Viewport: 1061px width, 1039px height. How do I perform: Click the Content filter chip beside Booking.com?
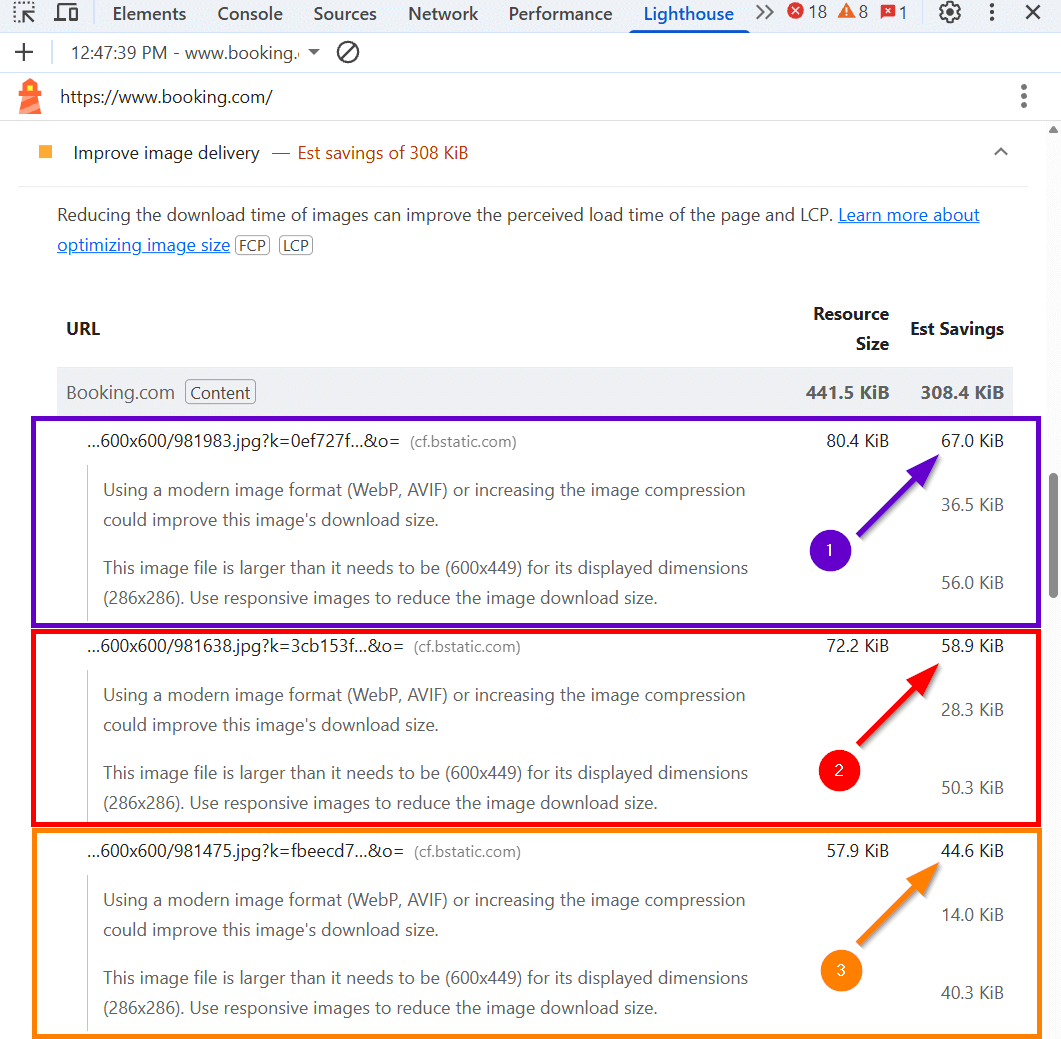point(220,392)
